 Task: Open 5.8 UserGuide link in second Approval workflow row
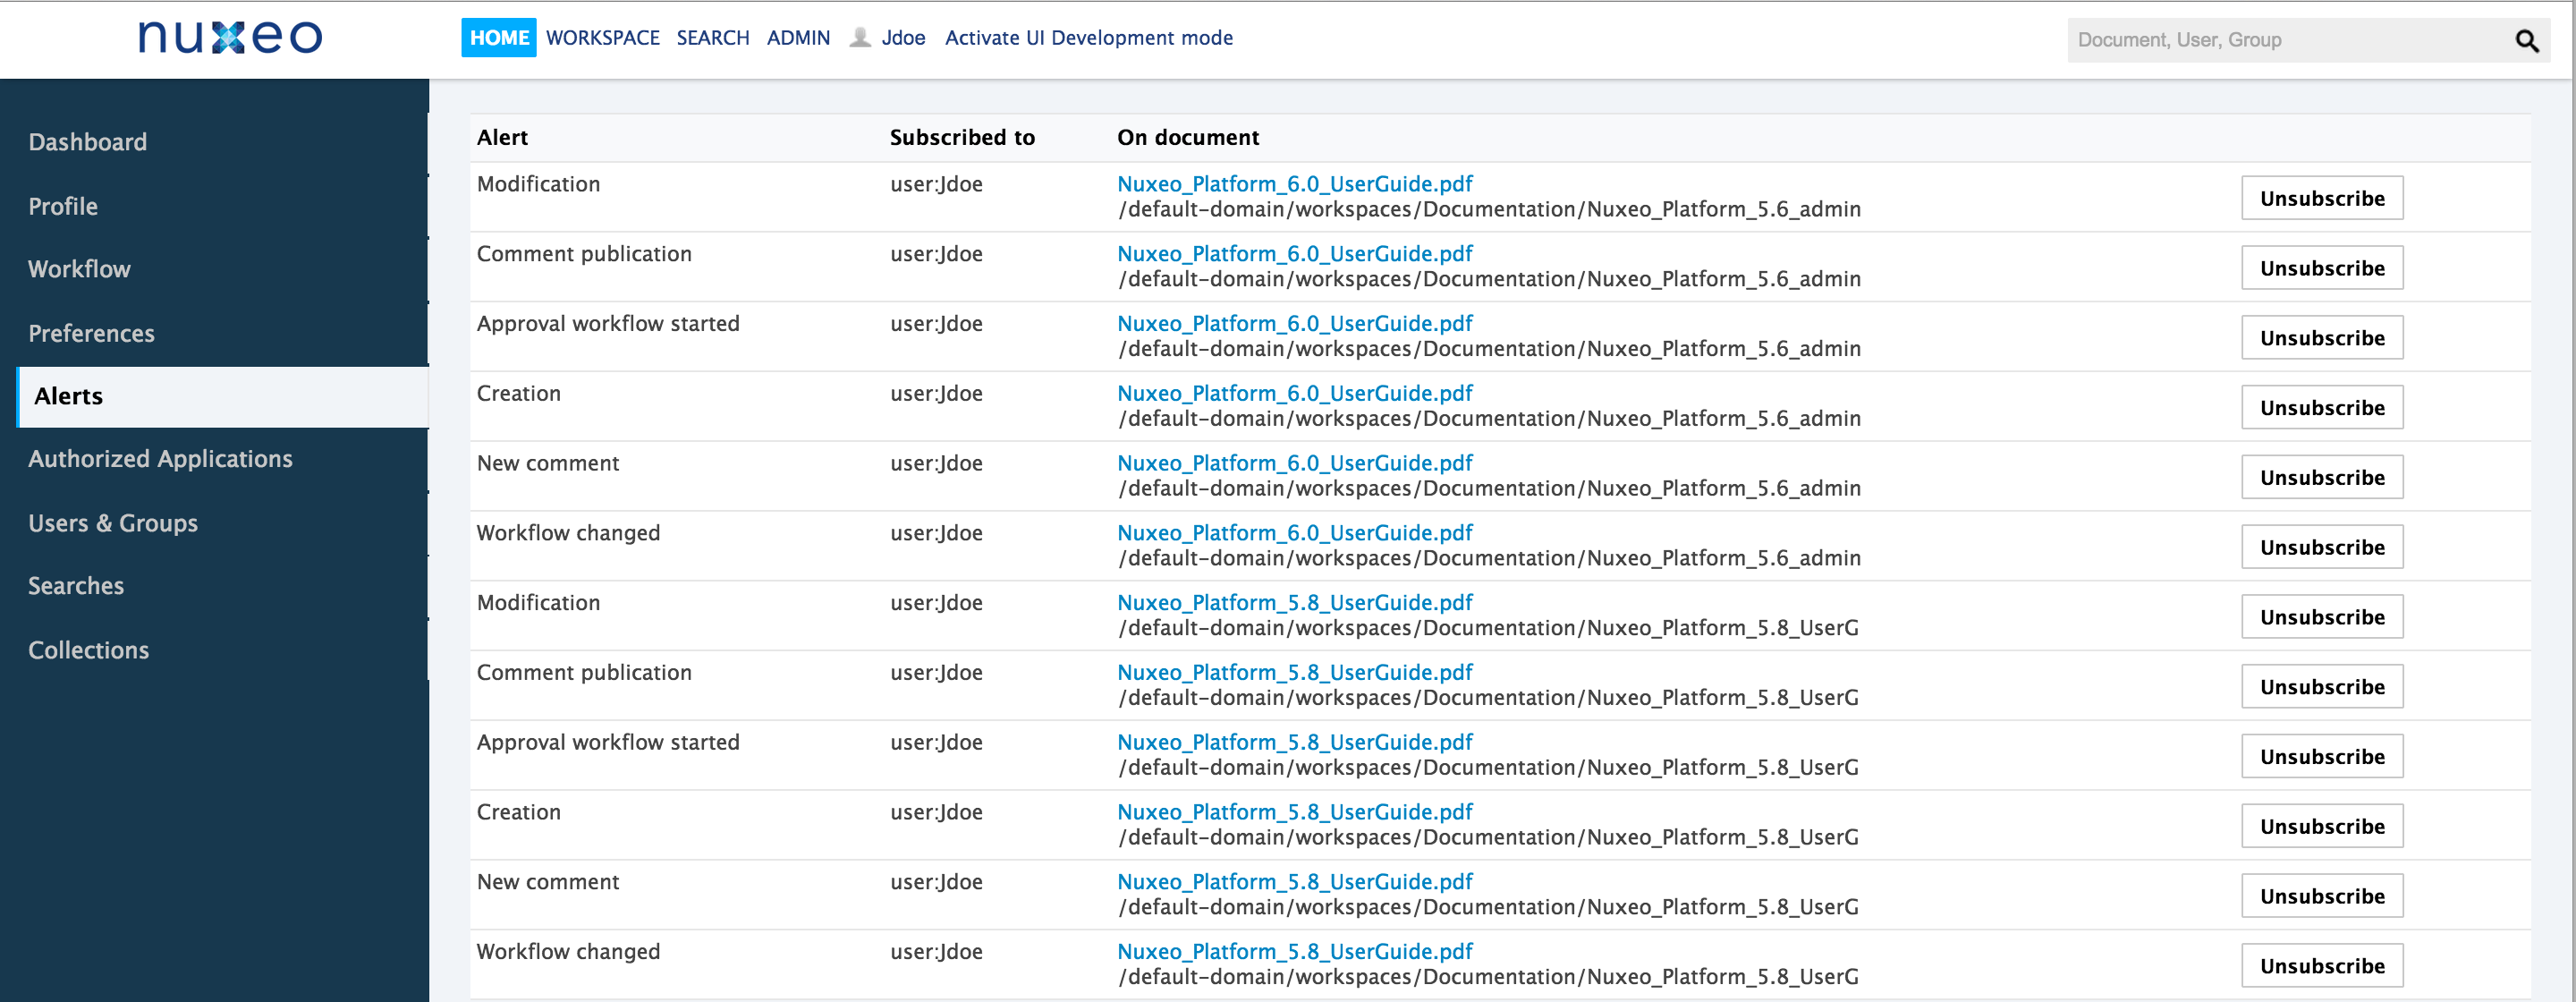(x=1295, y=743)
